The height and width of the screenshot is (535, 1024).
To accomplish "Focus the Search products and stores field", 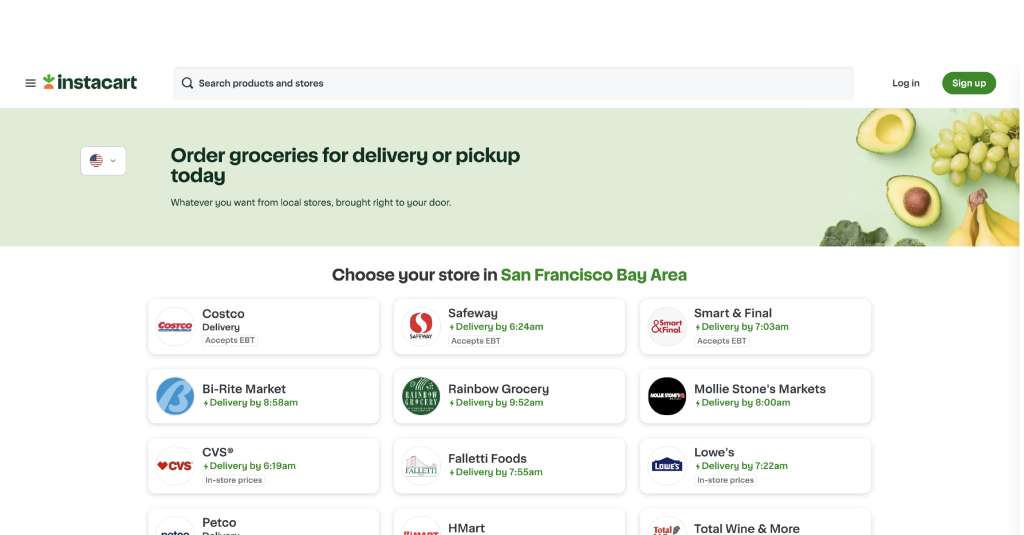I will [513, 83].
